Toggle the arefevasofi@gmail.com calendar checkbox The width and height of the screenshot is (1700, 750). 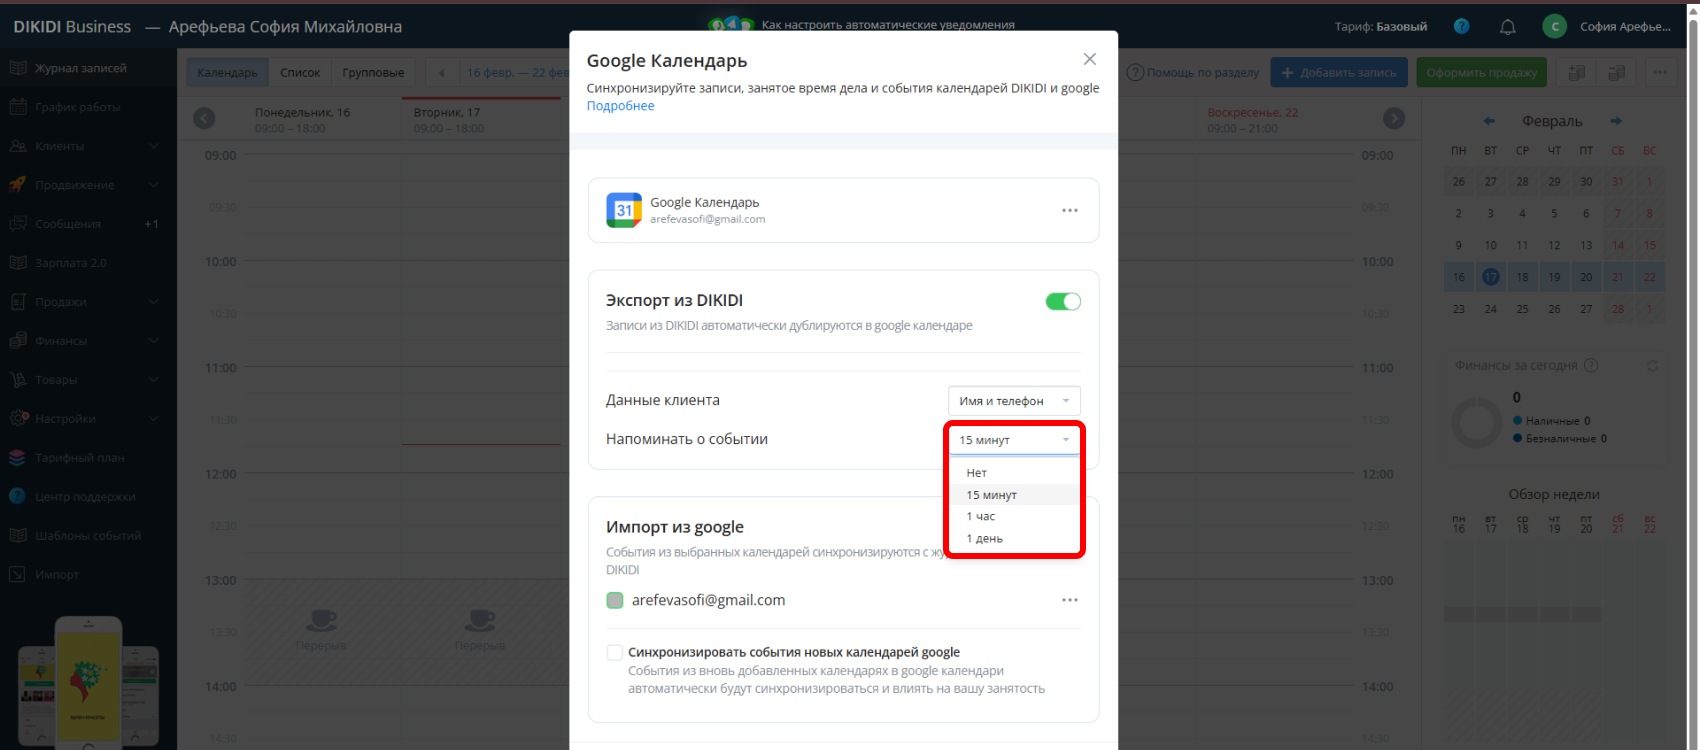[615, 600]
